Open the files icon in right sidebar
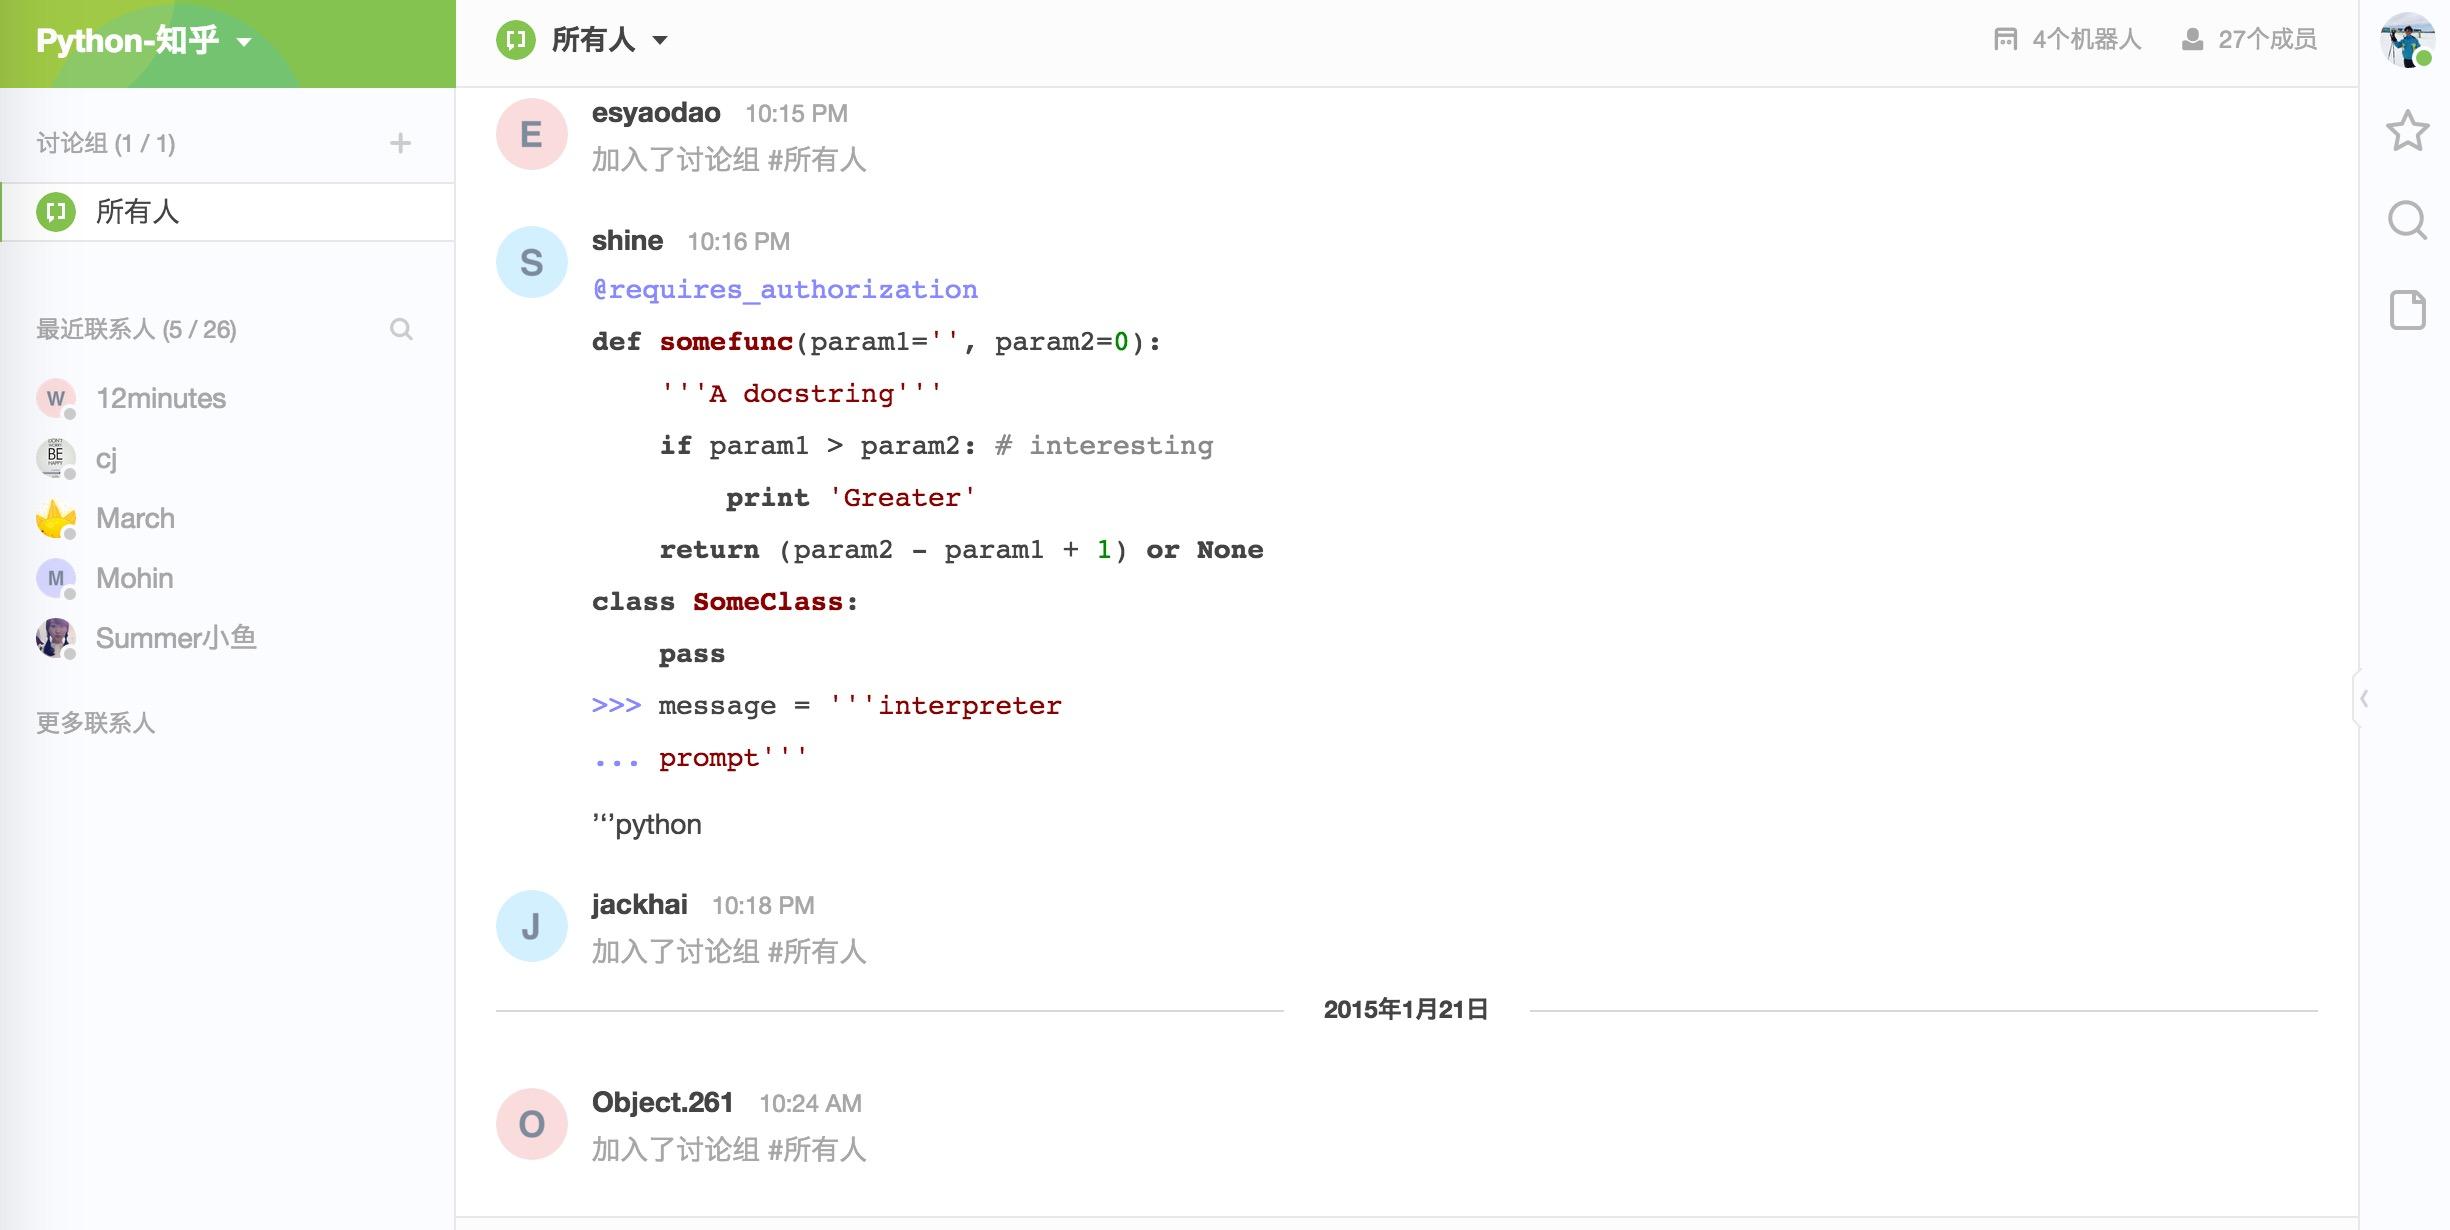 point(2407,310)
